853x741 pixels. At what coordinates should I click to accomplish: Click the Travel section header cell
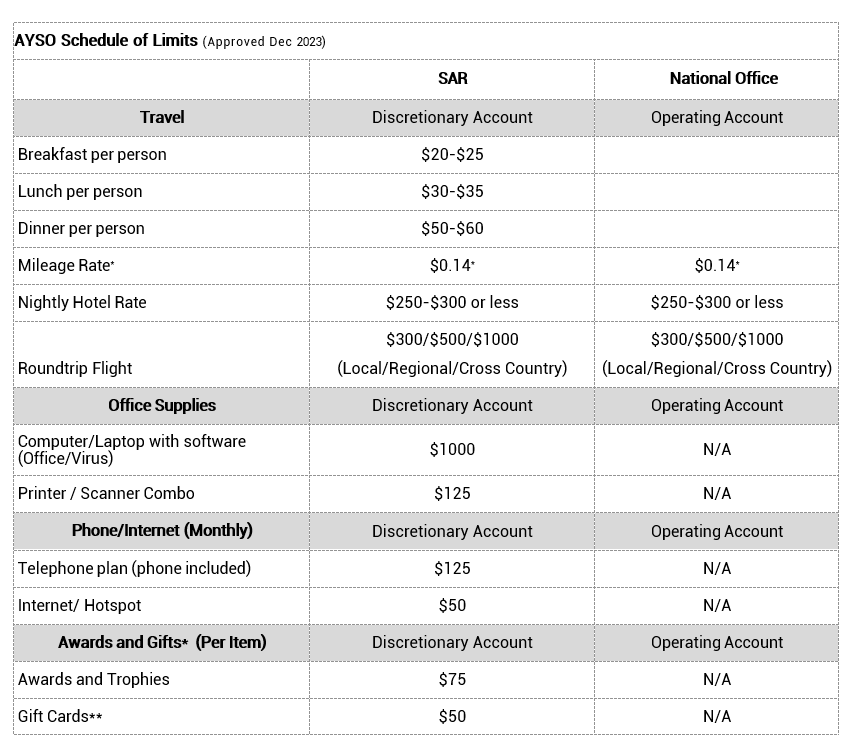162,117
